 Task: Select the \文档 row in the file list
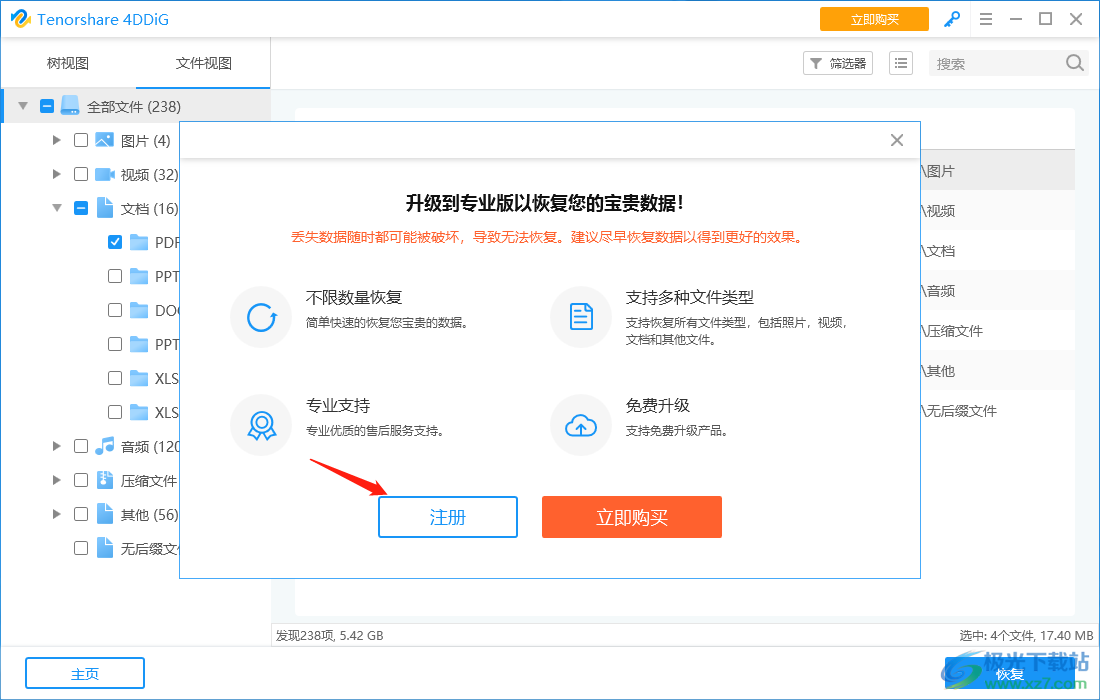click(997, 250)
